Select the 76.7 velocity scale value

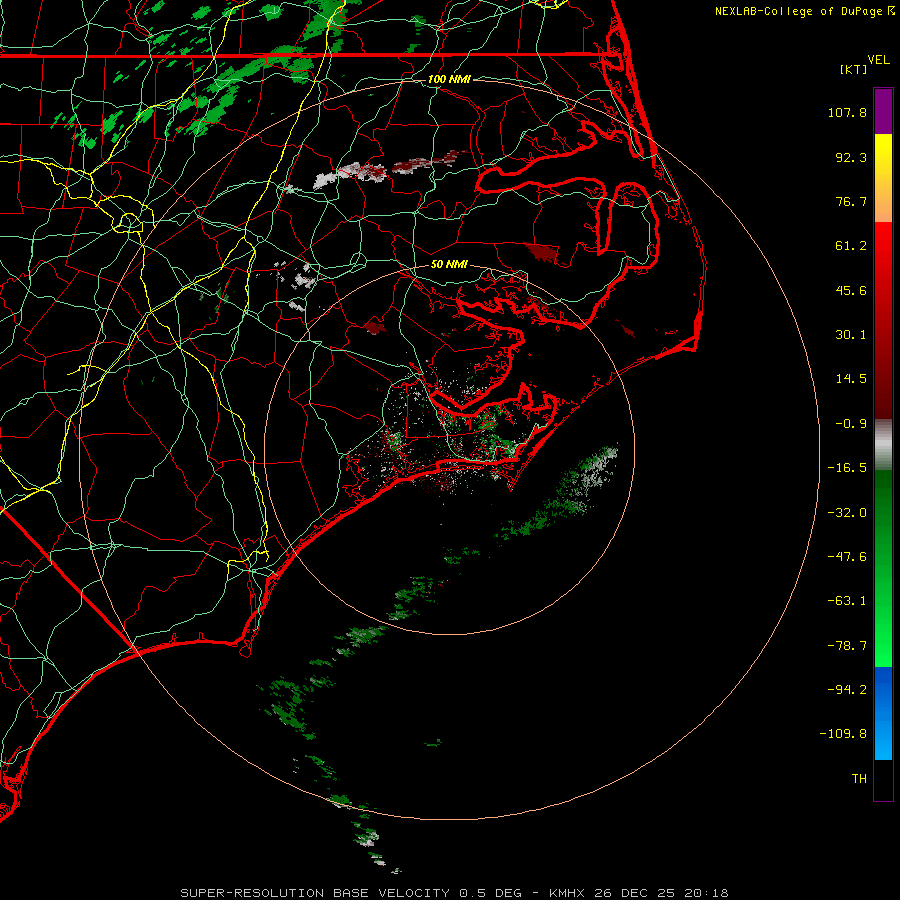click(x=851, y=201)
